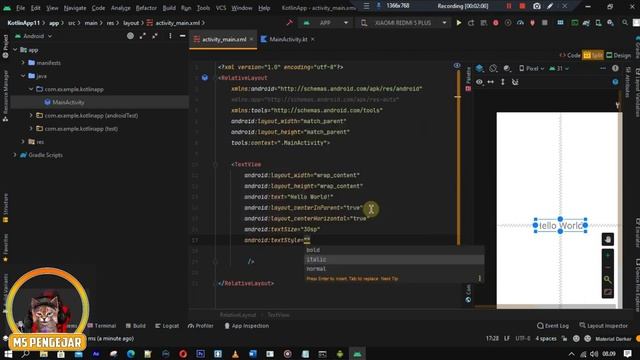Open VLC from the Windows taskbar
This screenshot has width=640, height=360.
pyautogui.click(x=235, y=353)
